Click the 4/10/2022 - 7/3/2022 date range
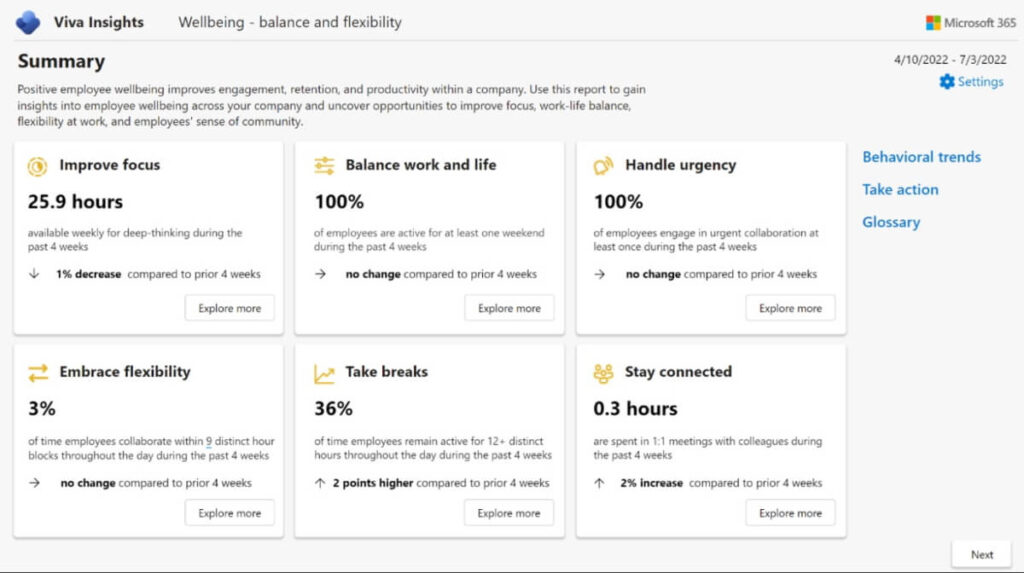 [948, 61]
